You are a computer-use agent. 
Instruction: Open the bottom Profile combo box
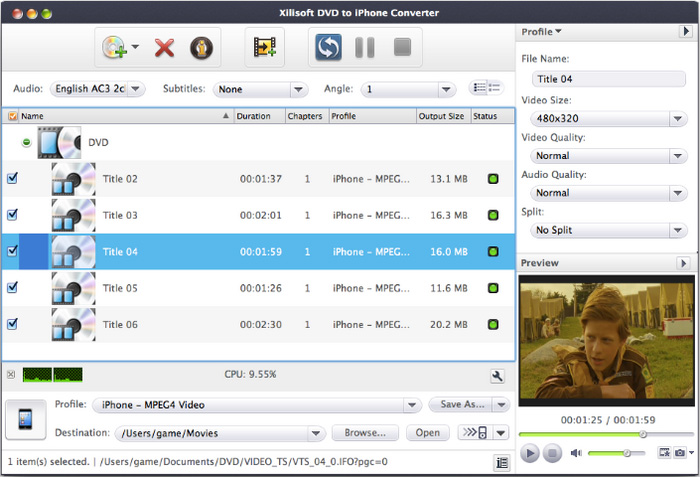click(257, 405)
